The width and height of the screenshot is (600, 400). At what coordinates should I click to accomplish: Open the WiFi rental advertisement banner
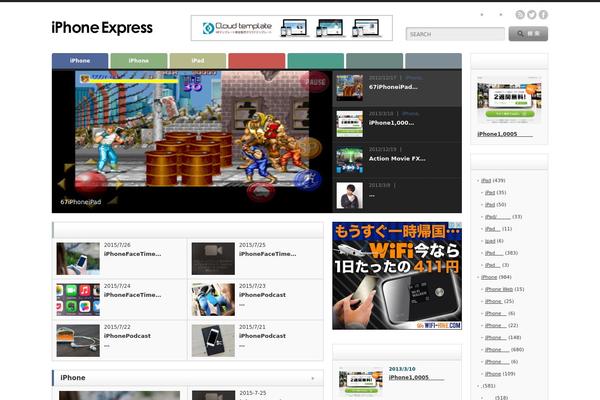click(x=397, y=276)
